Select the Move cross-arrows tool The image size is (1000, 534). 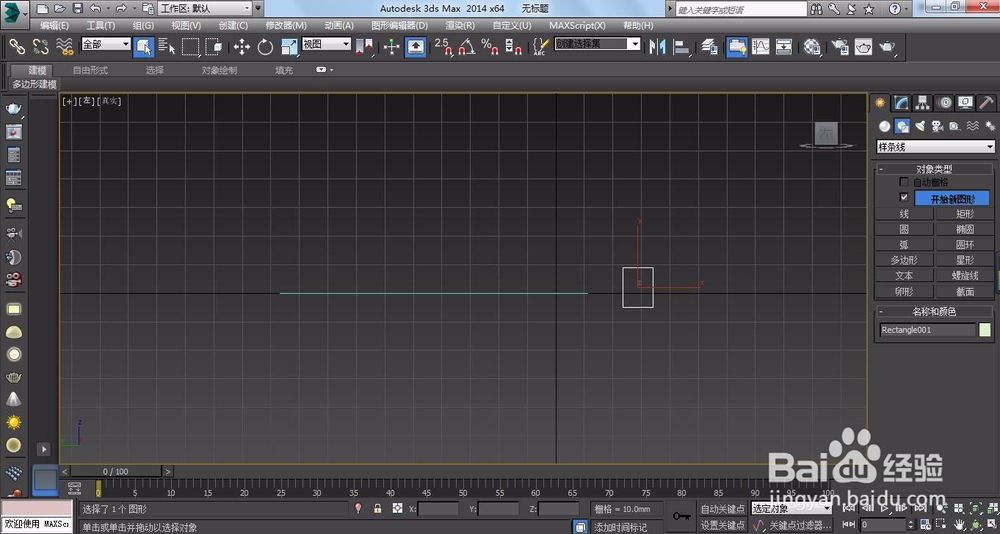(242, 47)
